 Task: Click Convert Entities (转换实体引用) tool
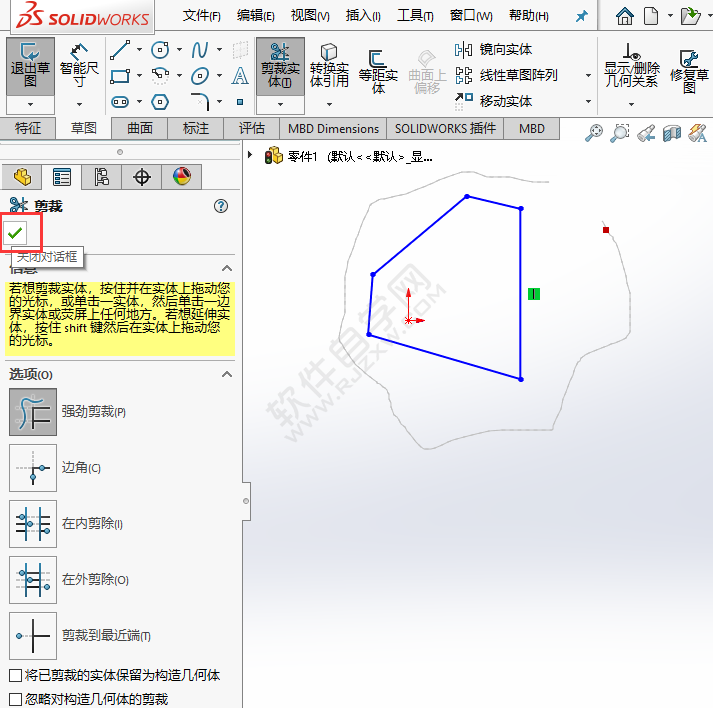point(329,66)
